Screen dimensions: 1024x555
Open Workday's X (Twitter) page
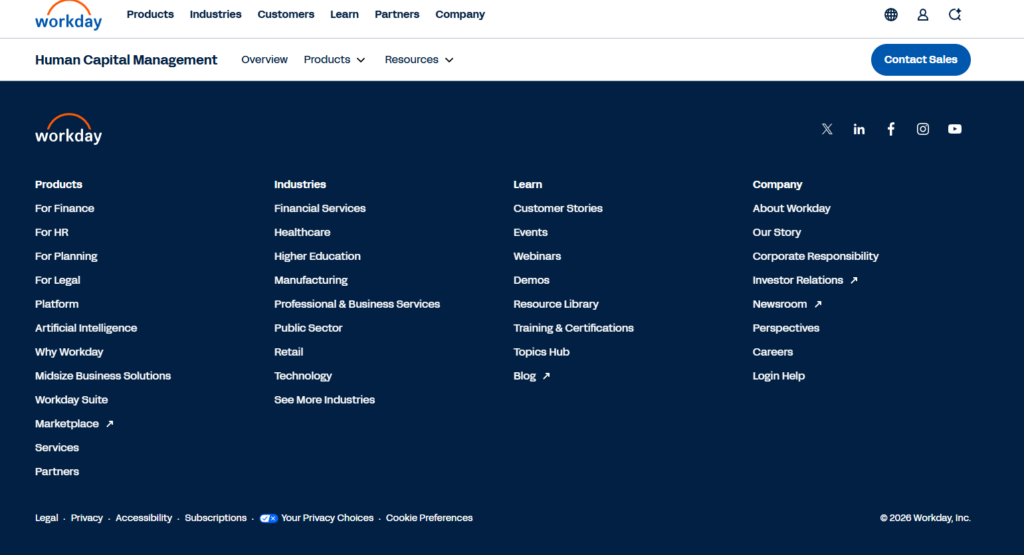(827, 129)
